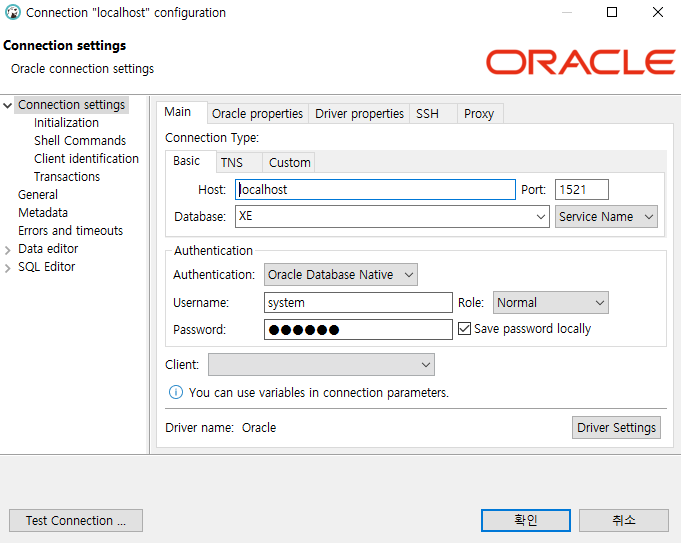
Task: Select SQL Editor in the tree
Action: click(x=46, y=267)
